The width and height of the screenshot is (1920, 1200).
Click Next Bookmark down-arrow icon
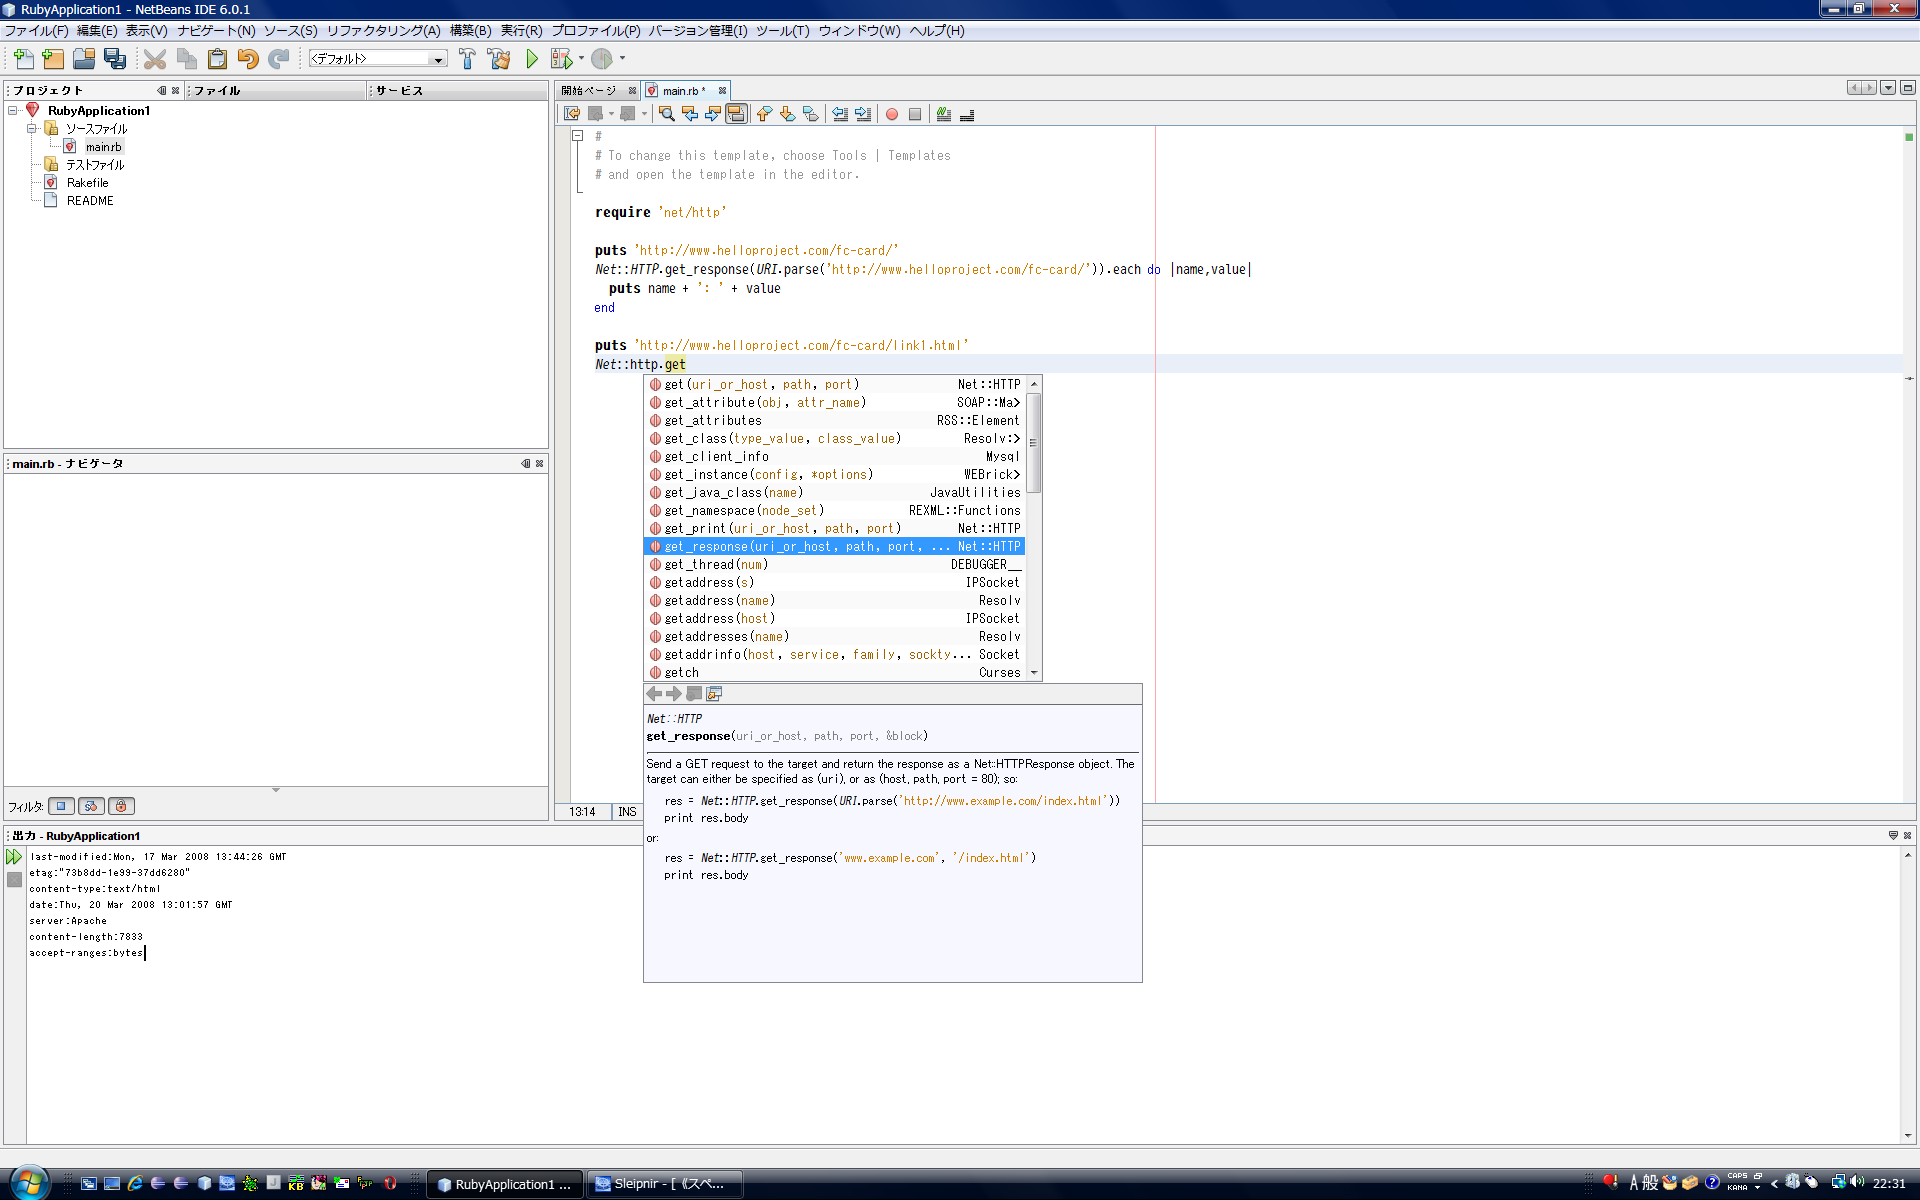(788, 114)
